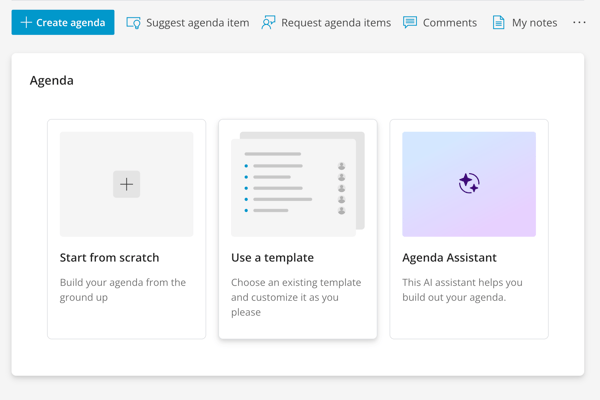Click the Suggest agenda item lightbulb icon

coord(133,23)
